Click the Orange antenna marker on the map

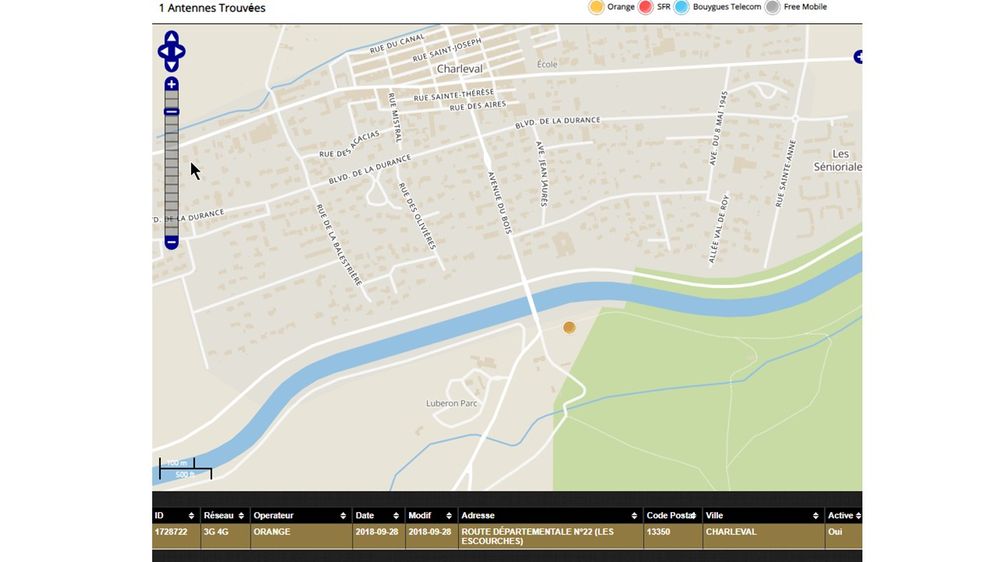pyautogui.click(x=569, y=327)
